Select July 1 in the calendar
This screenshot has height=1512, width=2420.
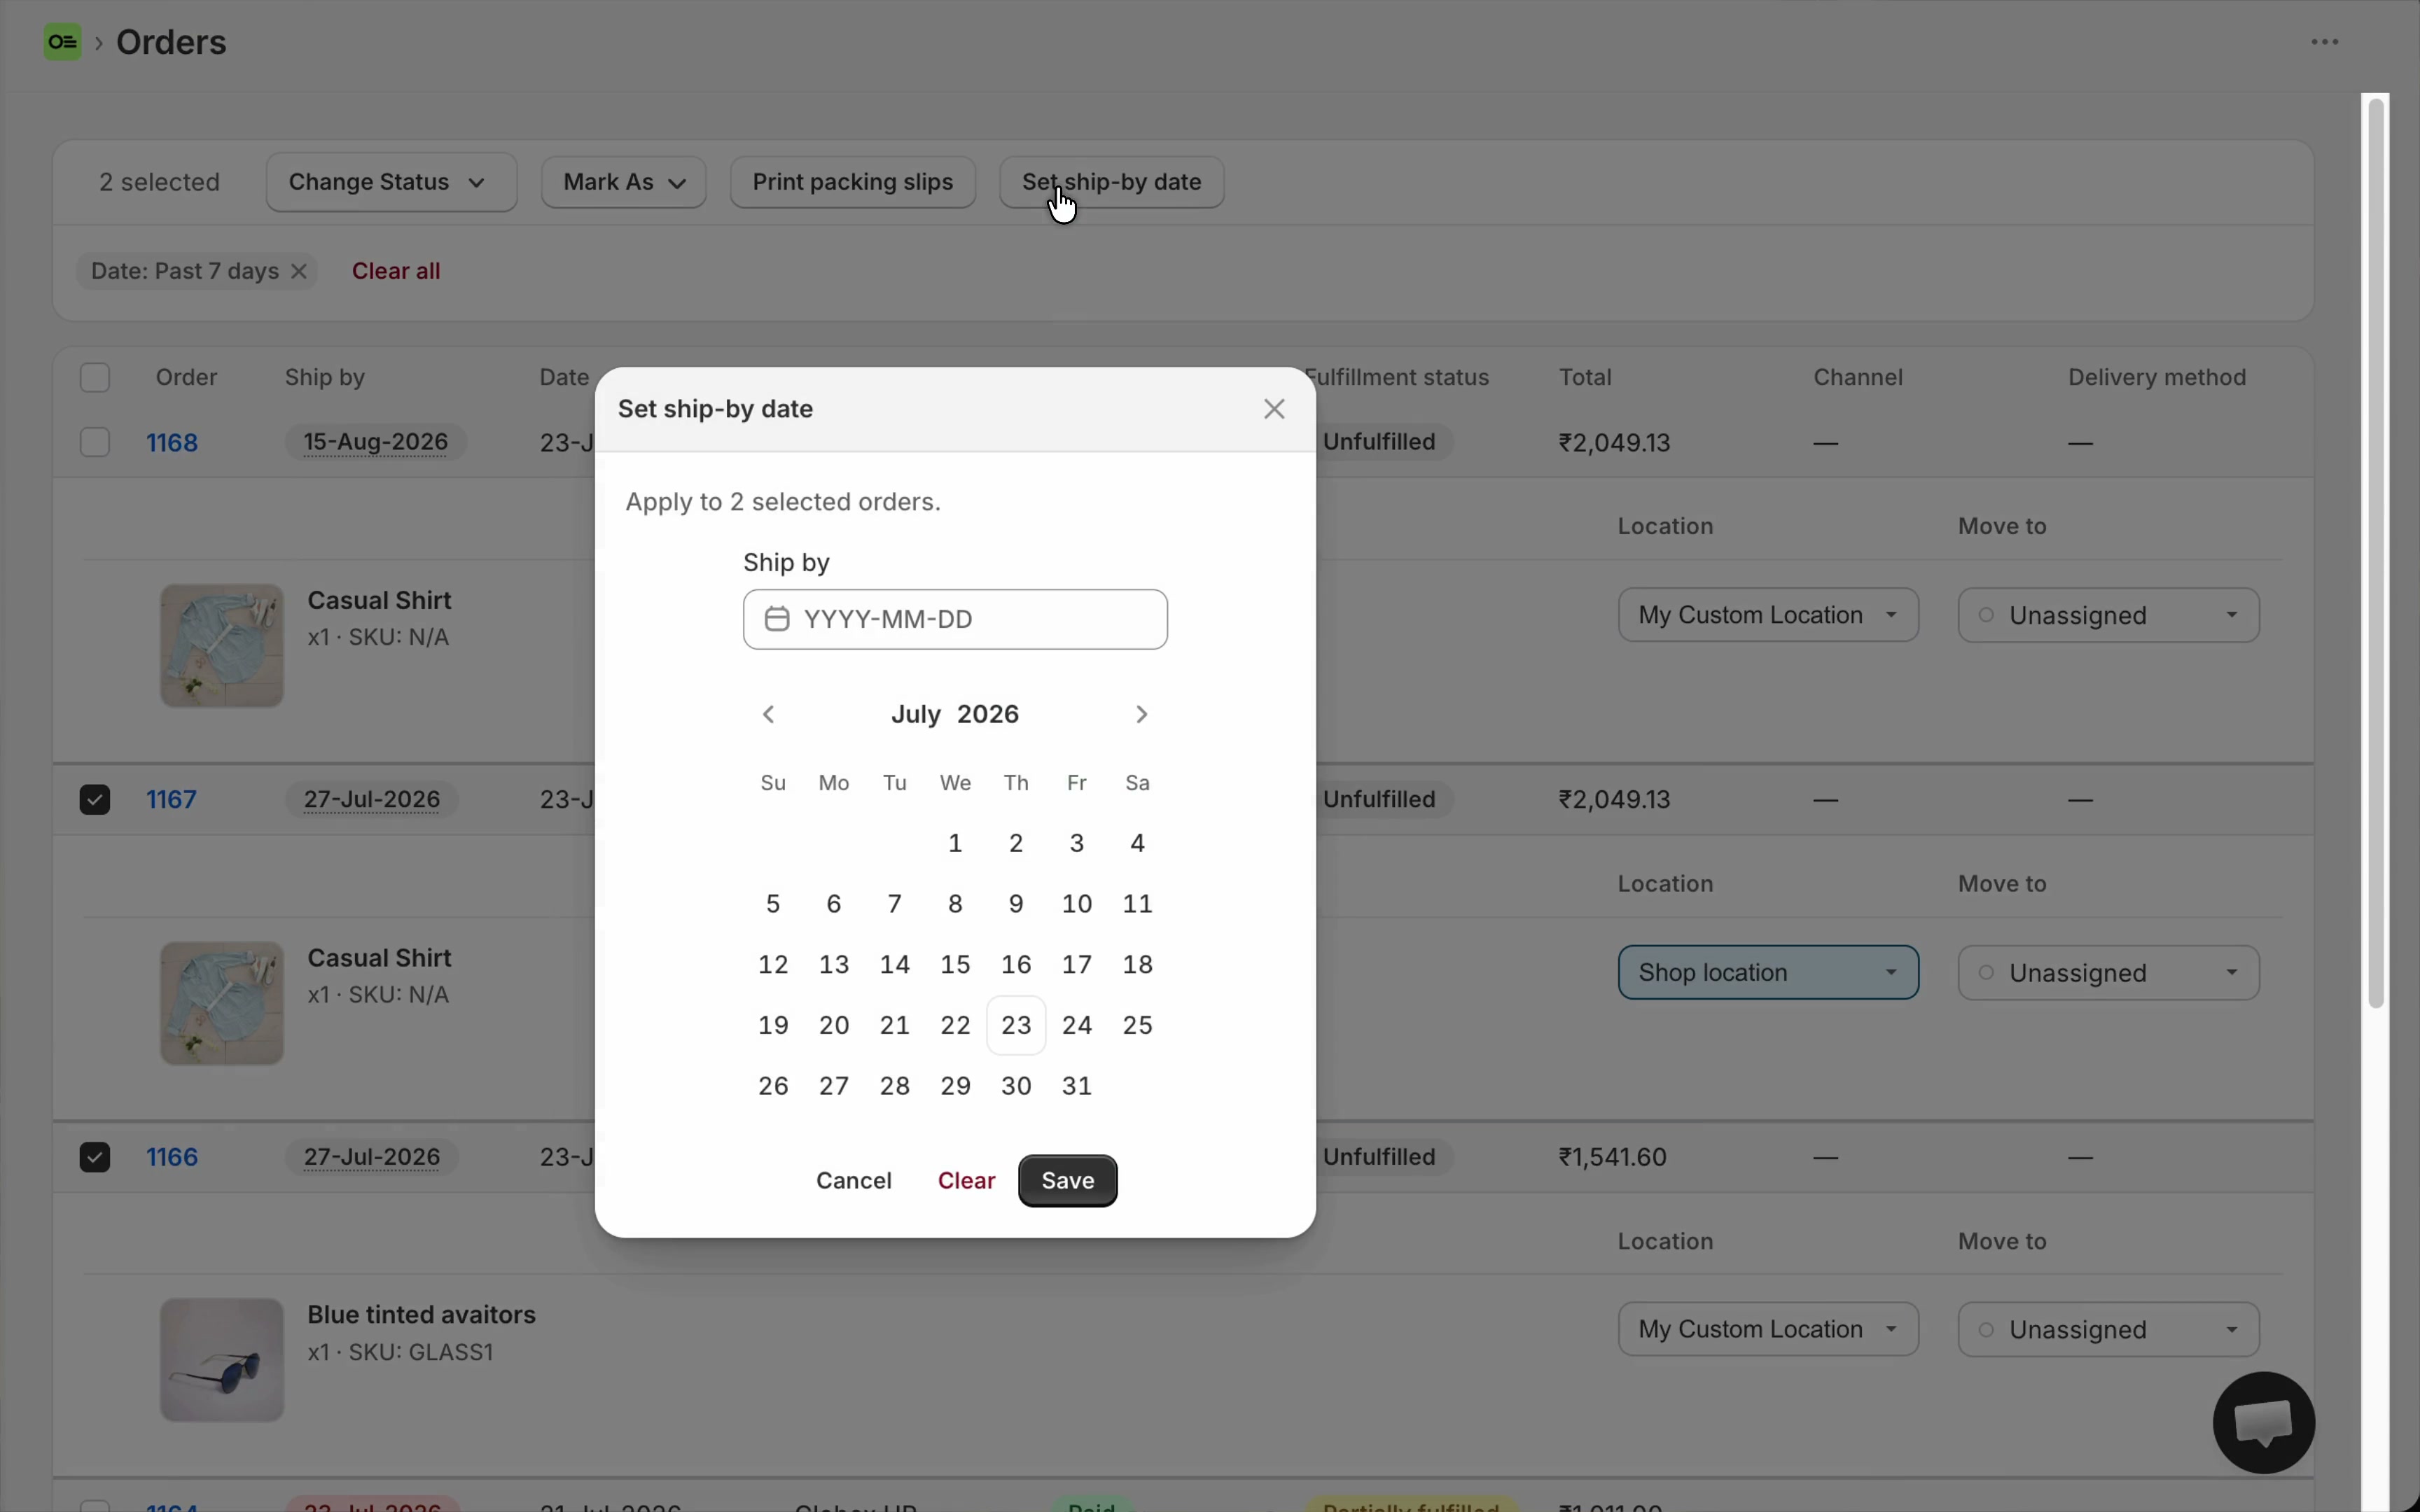[955, 843]
